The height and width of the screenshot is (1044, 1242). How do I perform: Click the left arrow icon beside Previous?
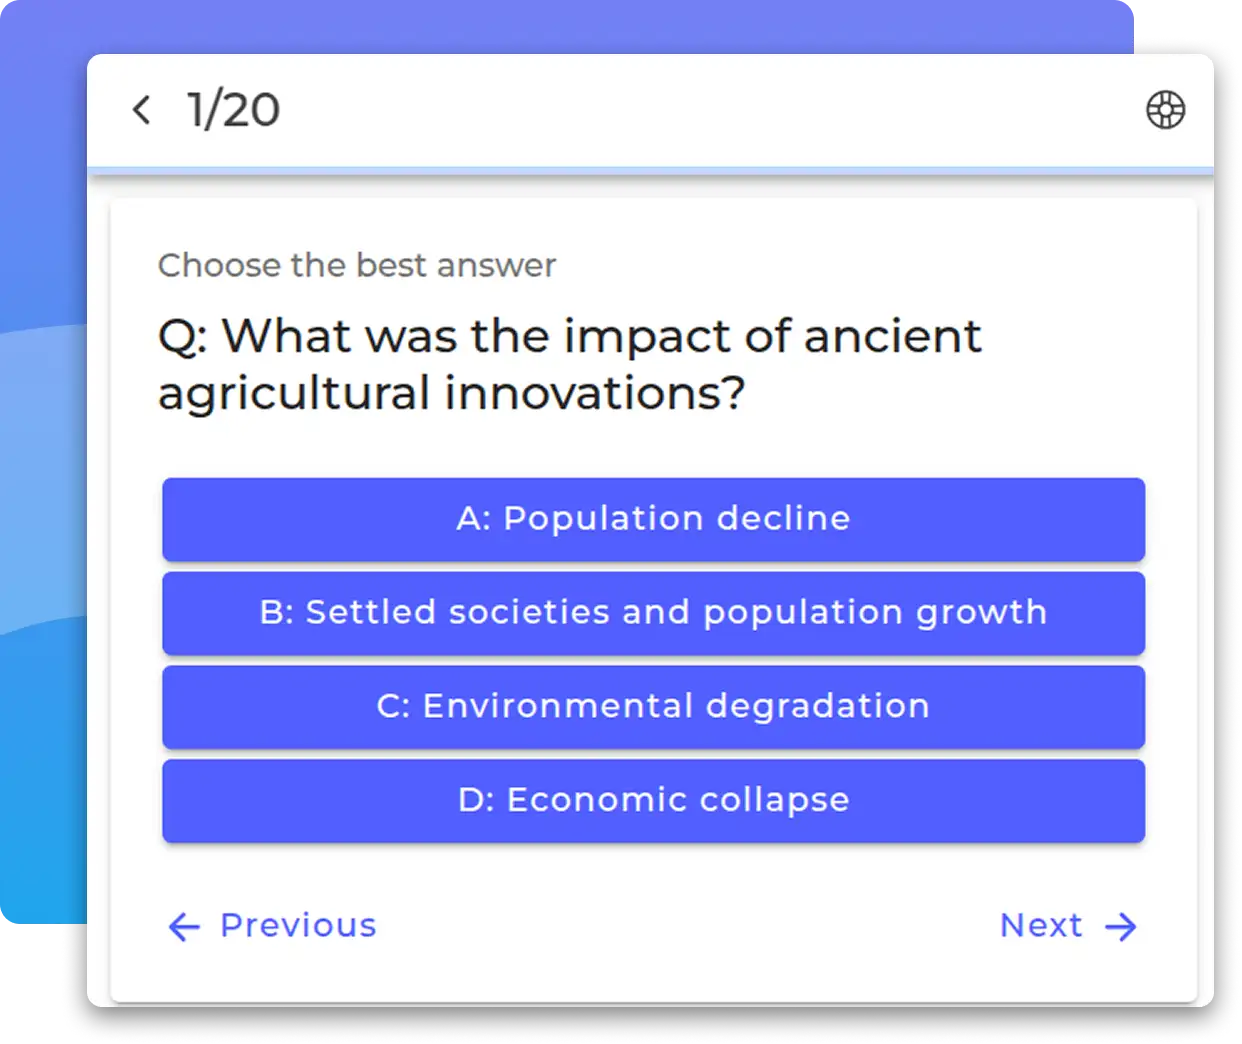click(x=184, y=927)
